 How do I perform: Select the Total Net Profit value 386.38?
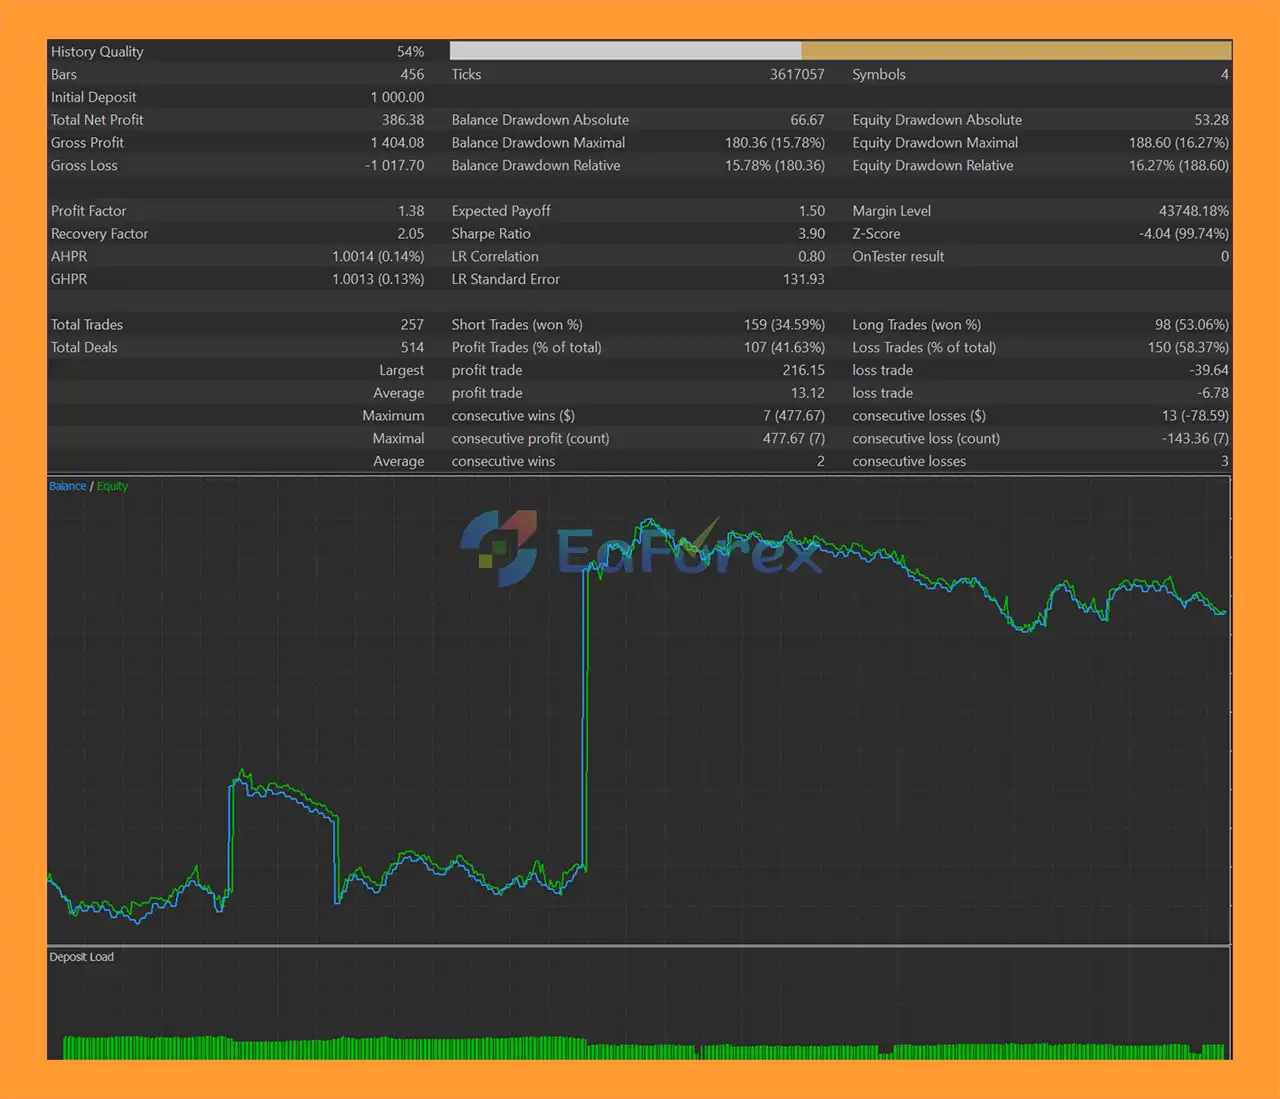tap(402, 120)
